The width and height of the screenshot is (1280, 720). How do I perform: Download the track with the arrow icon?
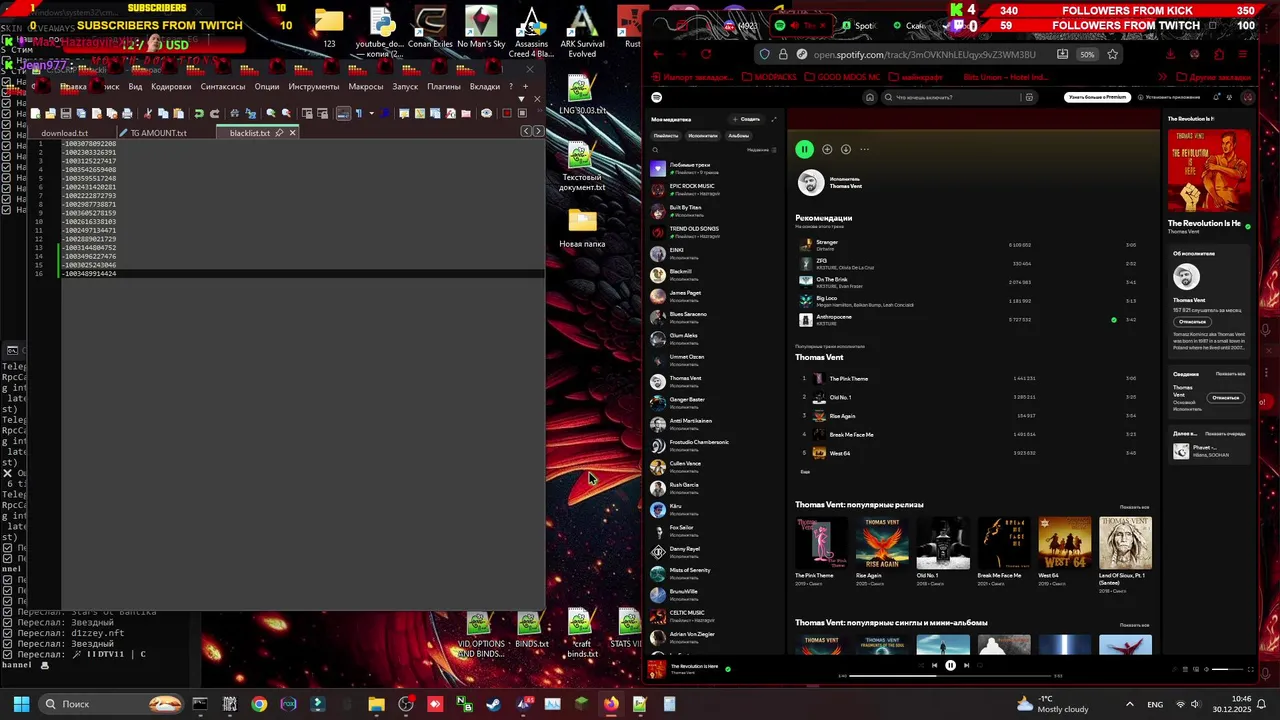coord(845,149)
